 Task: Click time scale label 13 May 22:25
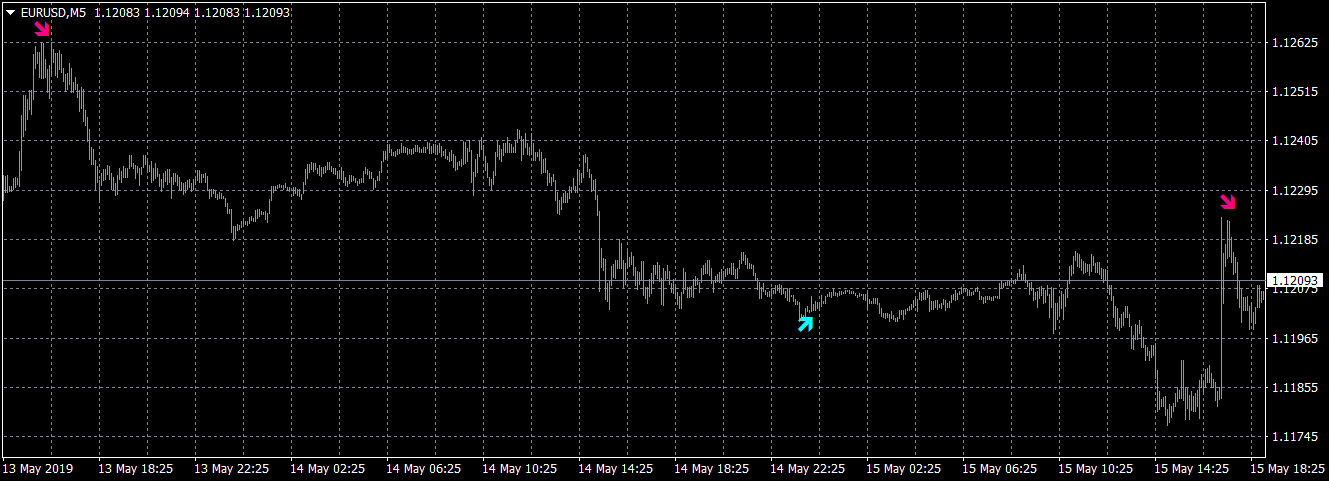click(232, 468)
